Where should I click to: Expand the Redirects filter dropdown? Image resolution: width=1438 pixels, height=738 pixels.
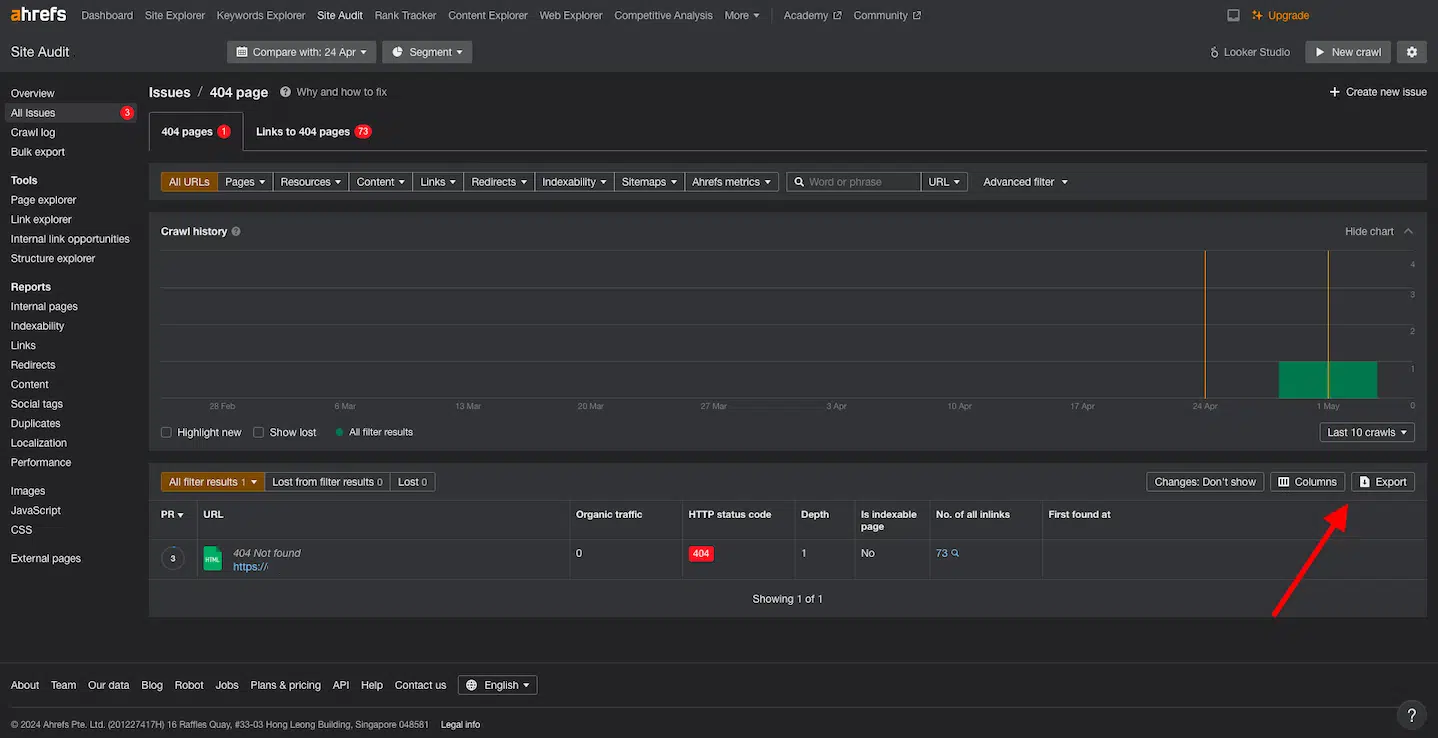pyautogui.click(x=499, y=182)
